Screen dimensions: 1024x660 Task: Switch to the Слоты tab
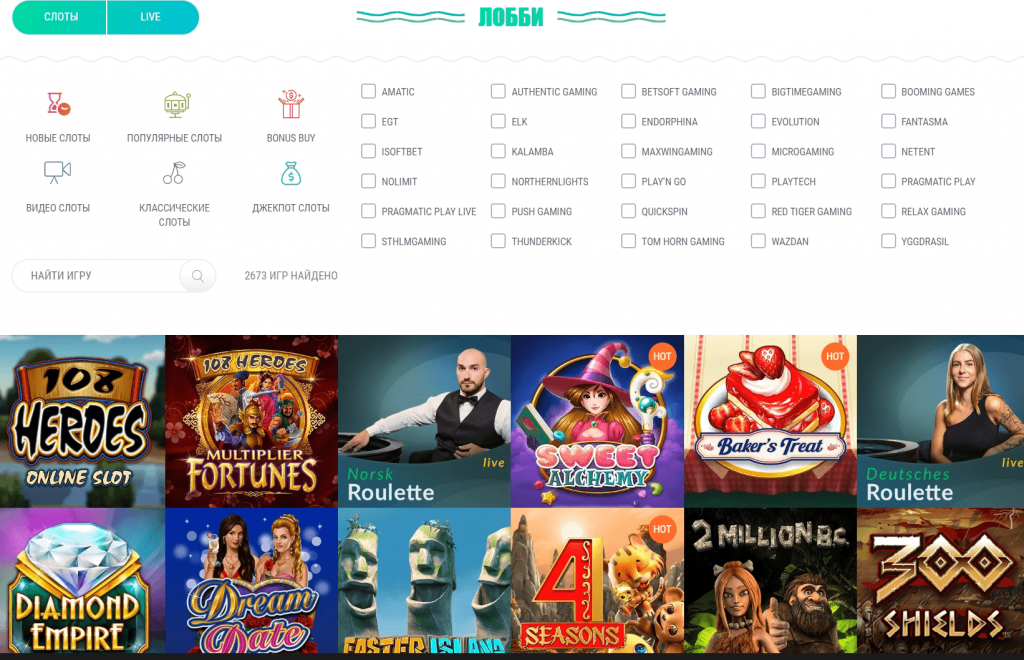pyautogui.click(x=59, y=17)
